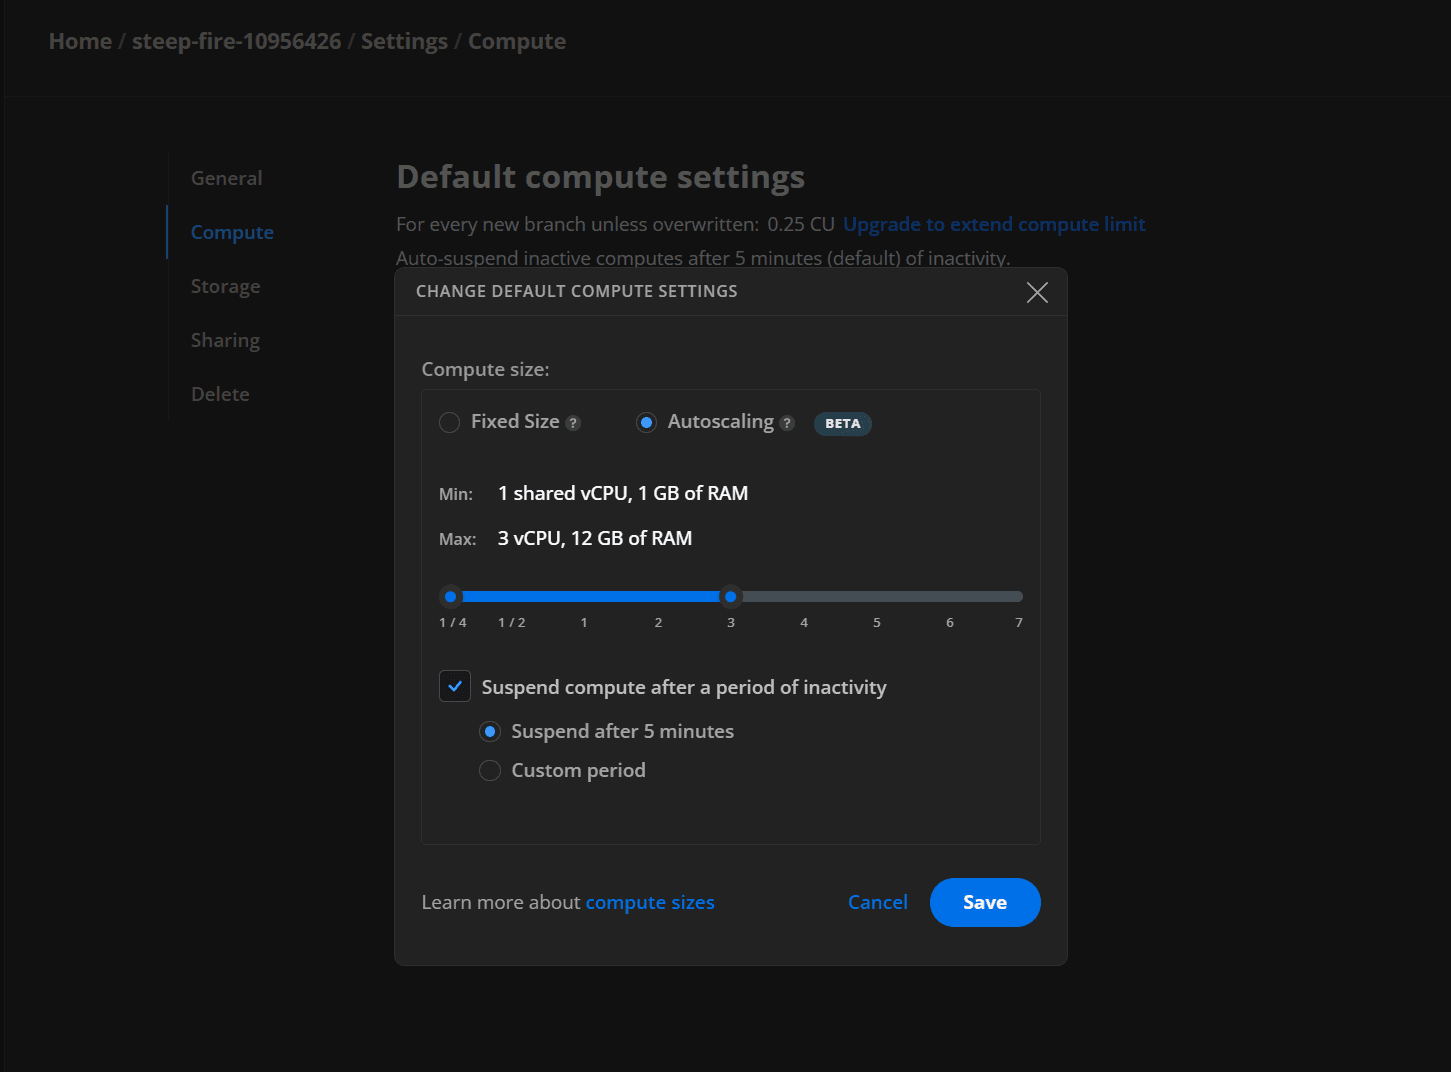The image size is (1451, 1072).
Task: Click the Fixed Size help icon
Action: tap(573, 423)
